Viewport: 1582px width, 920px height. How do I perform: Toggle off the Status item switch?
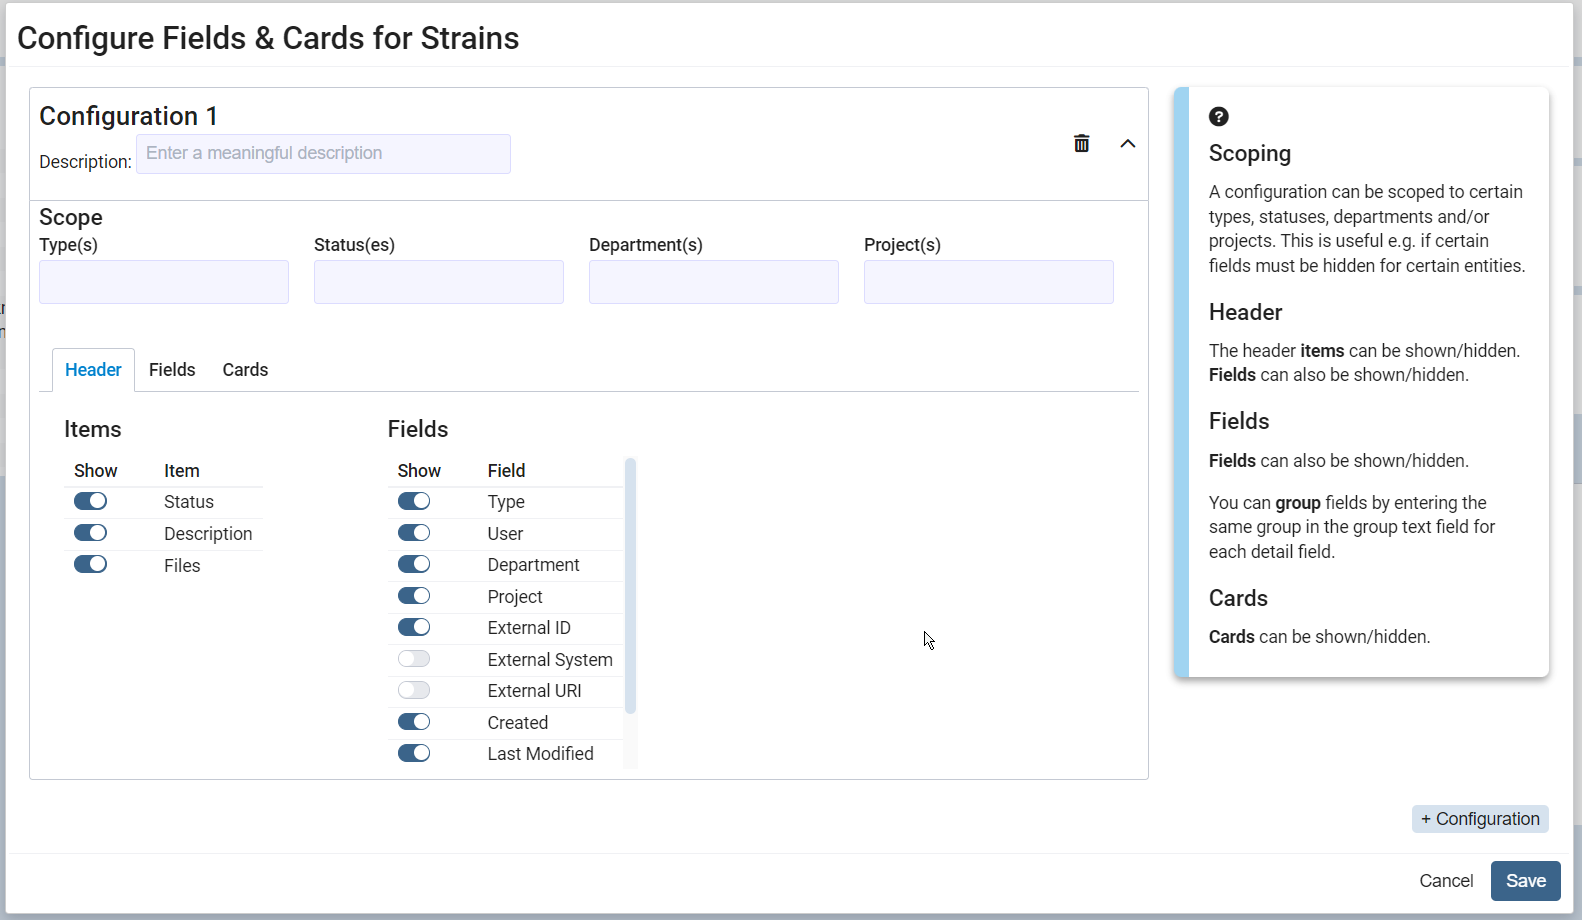click(90, 501)
